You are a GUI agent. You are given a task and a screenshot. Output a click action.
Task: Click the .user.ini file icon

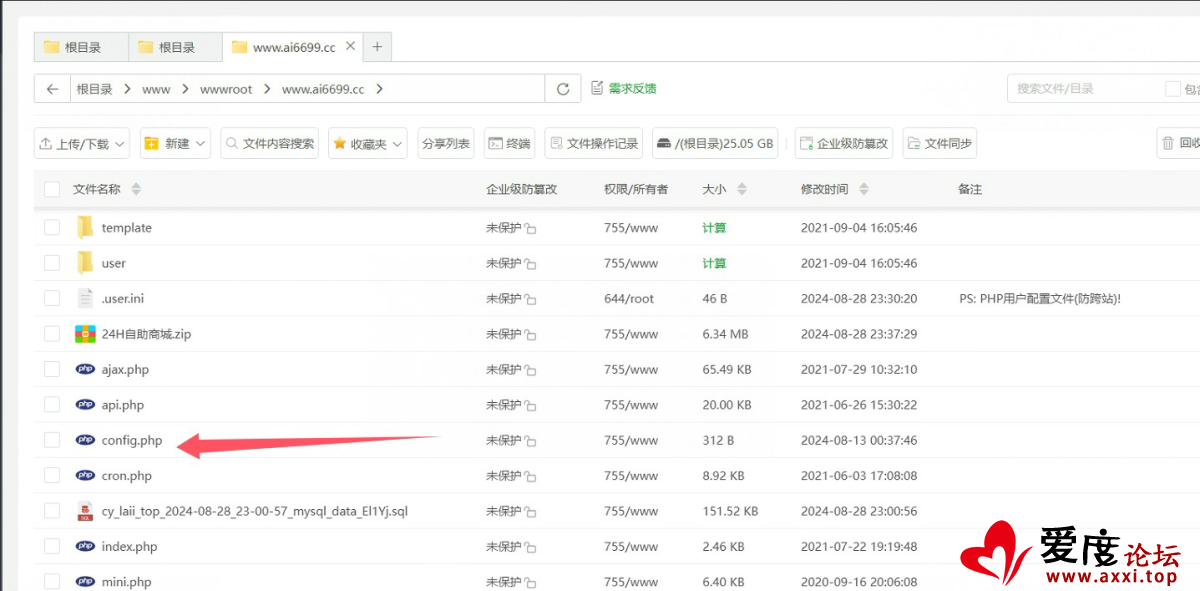[x=85, y=298]
